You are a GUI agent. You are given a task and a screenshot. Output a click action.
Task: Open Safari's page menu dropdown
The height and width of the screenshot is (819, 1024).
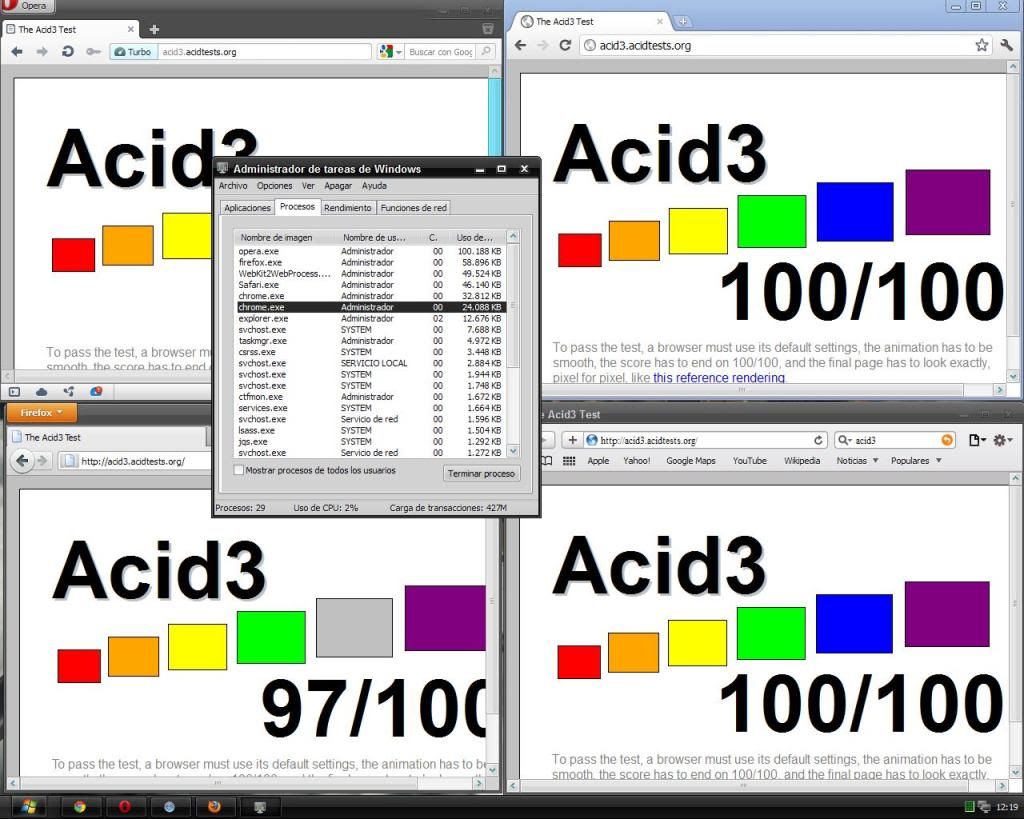977,440
